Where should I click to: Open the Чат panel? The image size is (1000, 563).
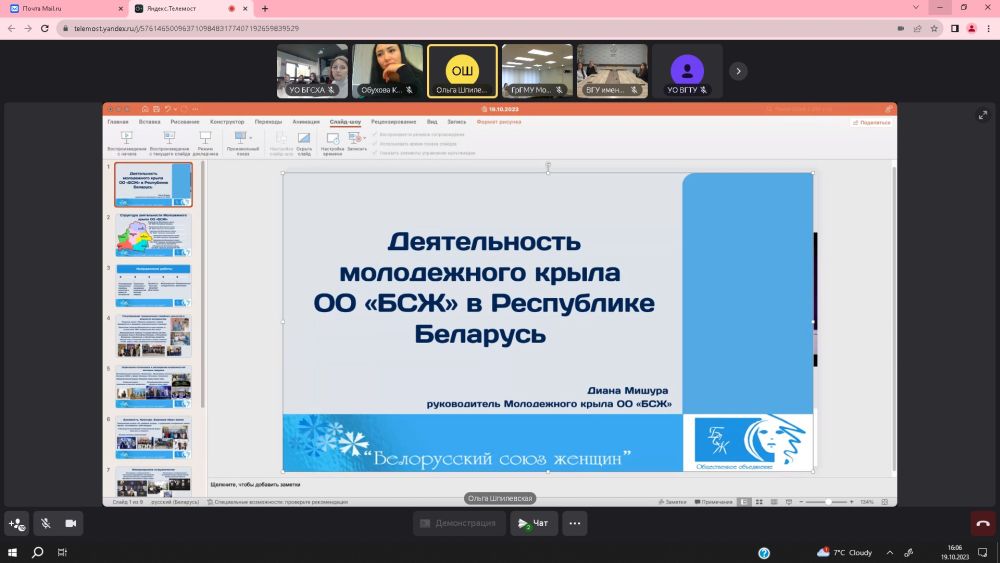[x=534, y=523]
